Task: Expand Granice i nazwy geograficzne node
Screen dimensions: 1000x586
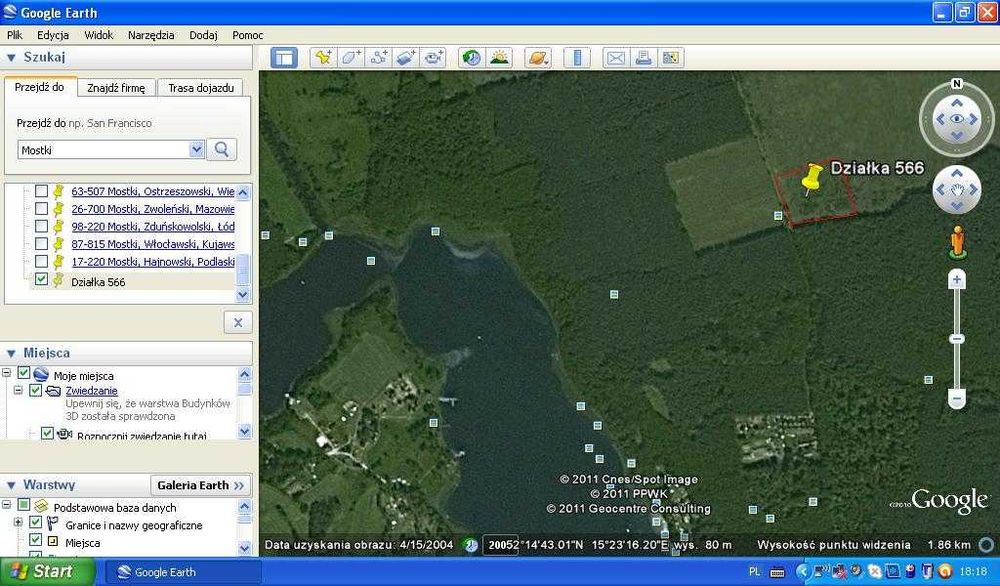Action: click(x=18, y=522)
